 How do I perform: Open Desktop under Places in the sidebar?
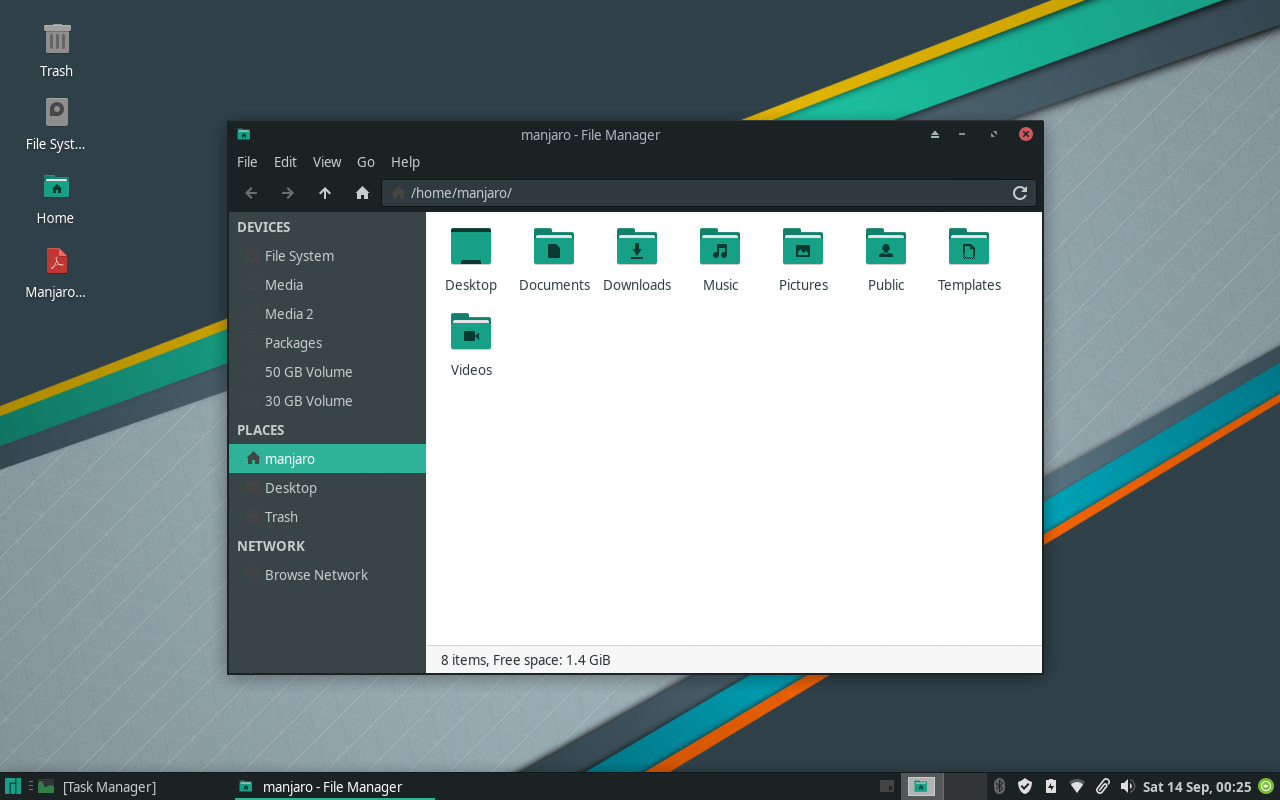[x=293, y=487]
